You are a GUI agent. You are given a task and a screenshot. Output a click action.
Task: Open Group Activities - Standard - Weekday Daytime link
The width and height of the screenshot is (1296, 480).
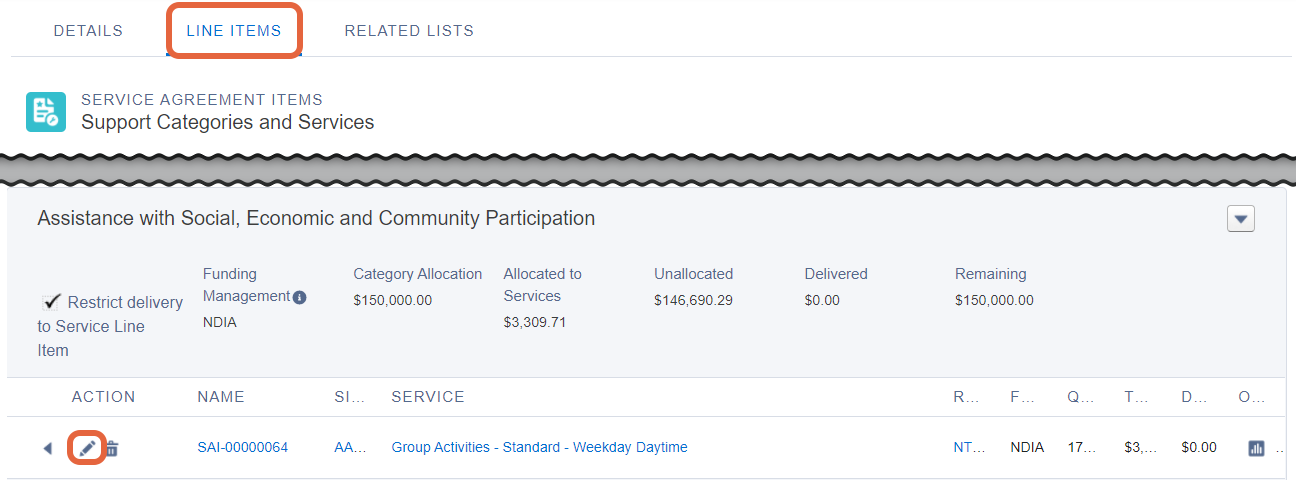tap(540, 447)
